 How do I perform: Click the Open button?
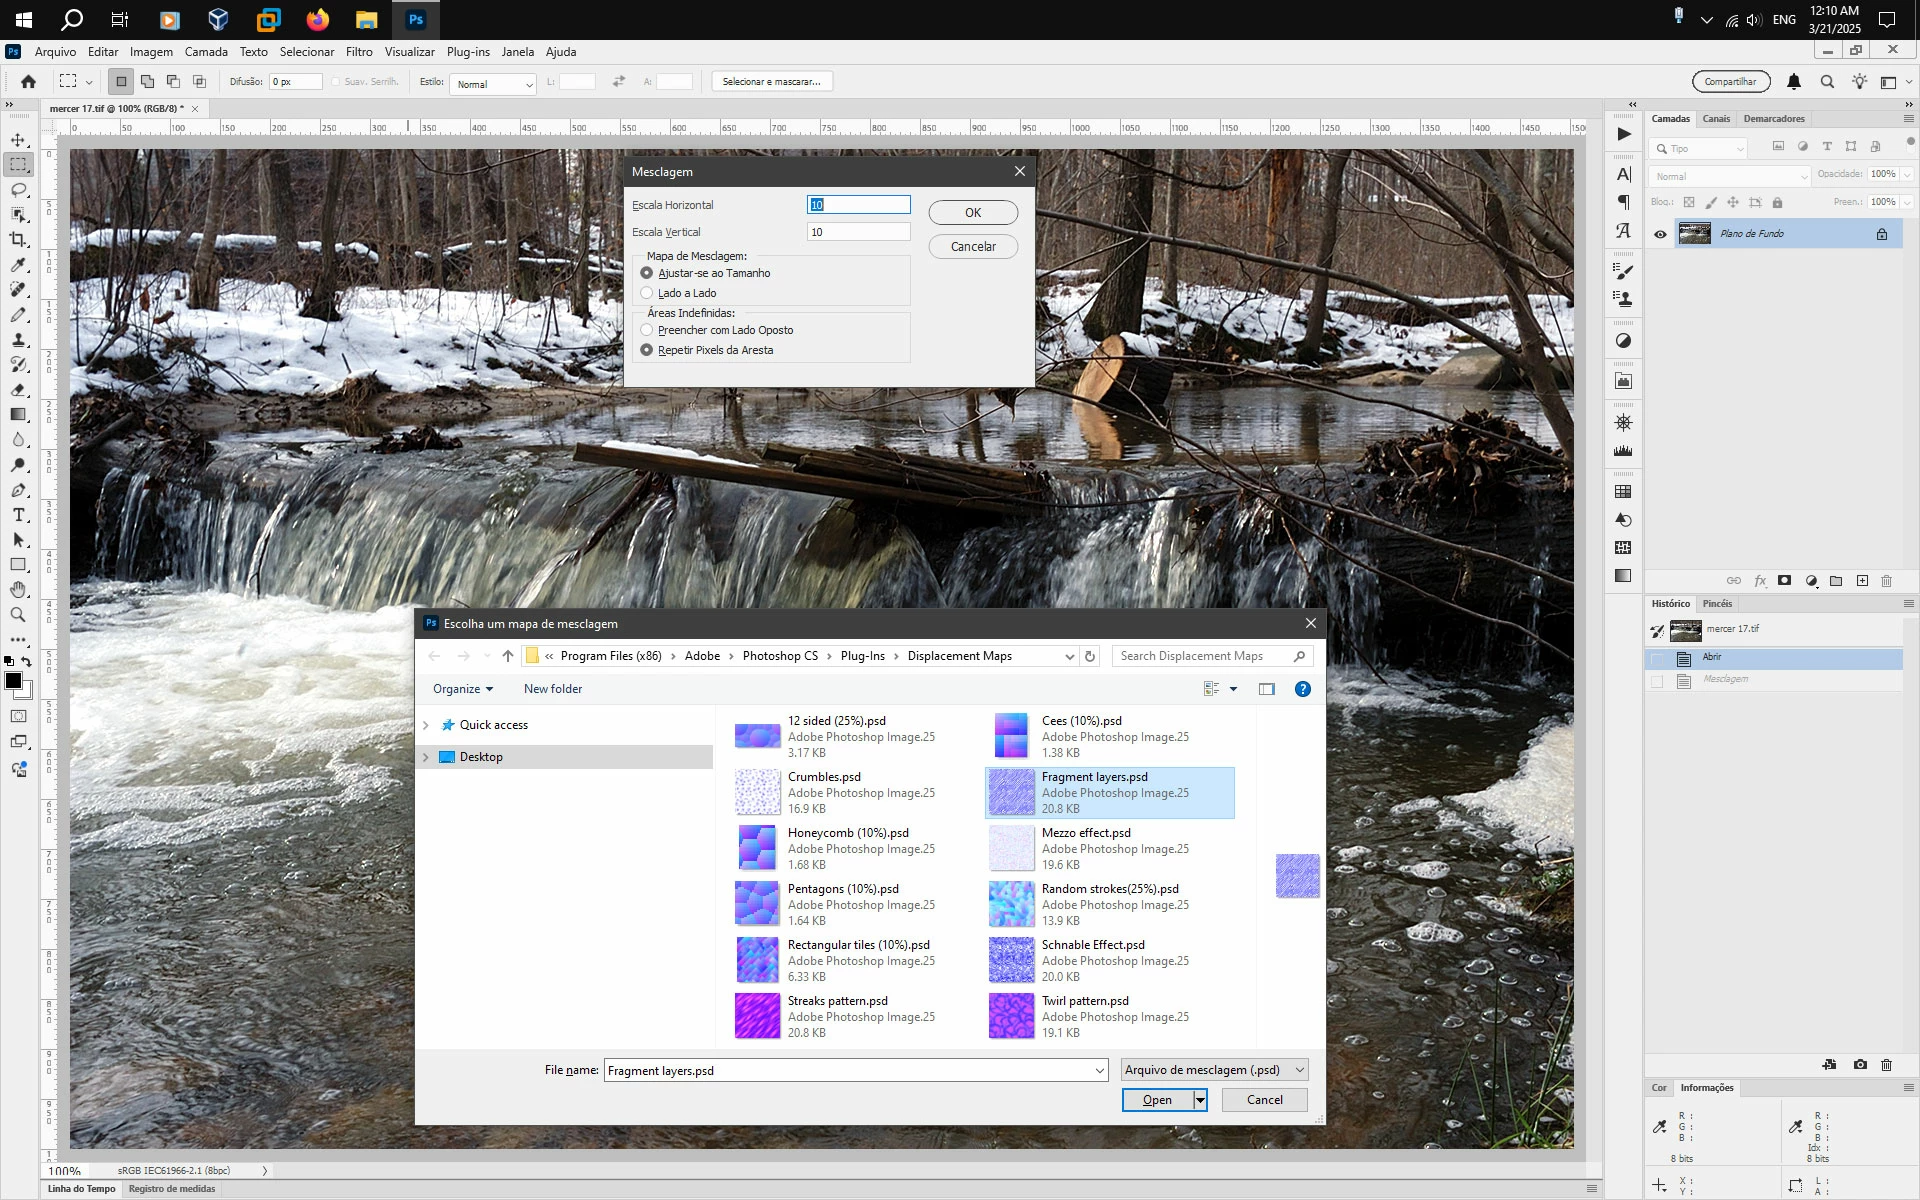click(x=1157, y=1100)
